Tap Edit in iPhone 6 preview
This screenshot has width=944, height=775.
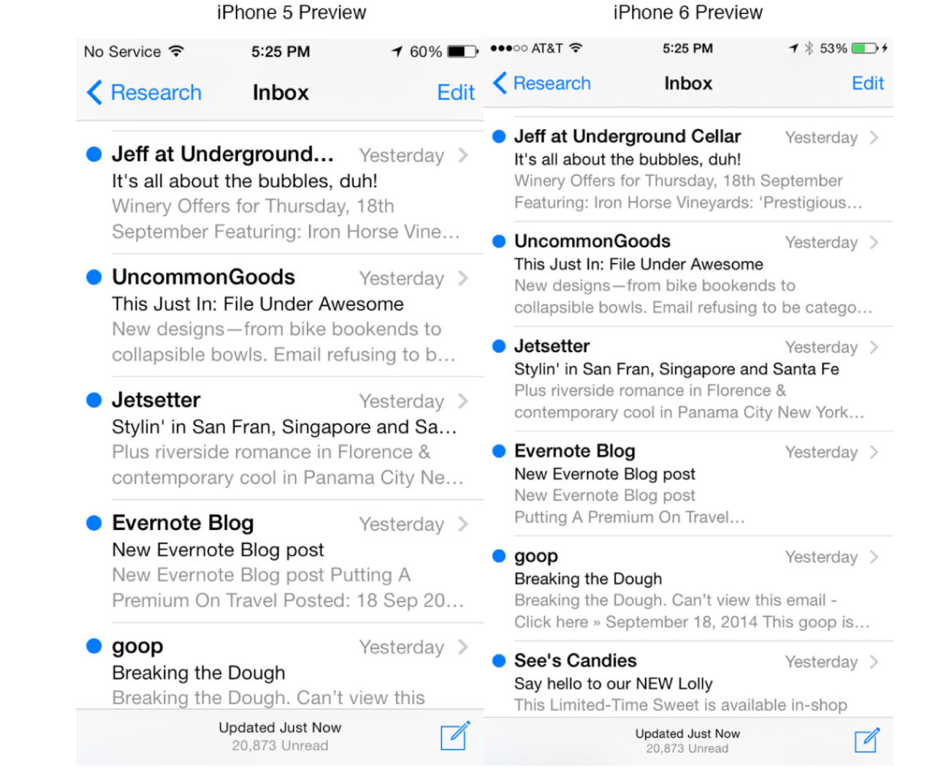(868, 83)
